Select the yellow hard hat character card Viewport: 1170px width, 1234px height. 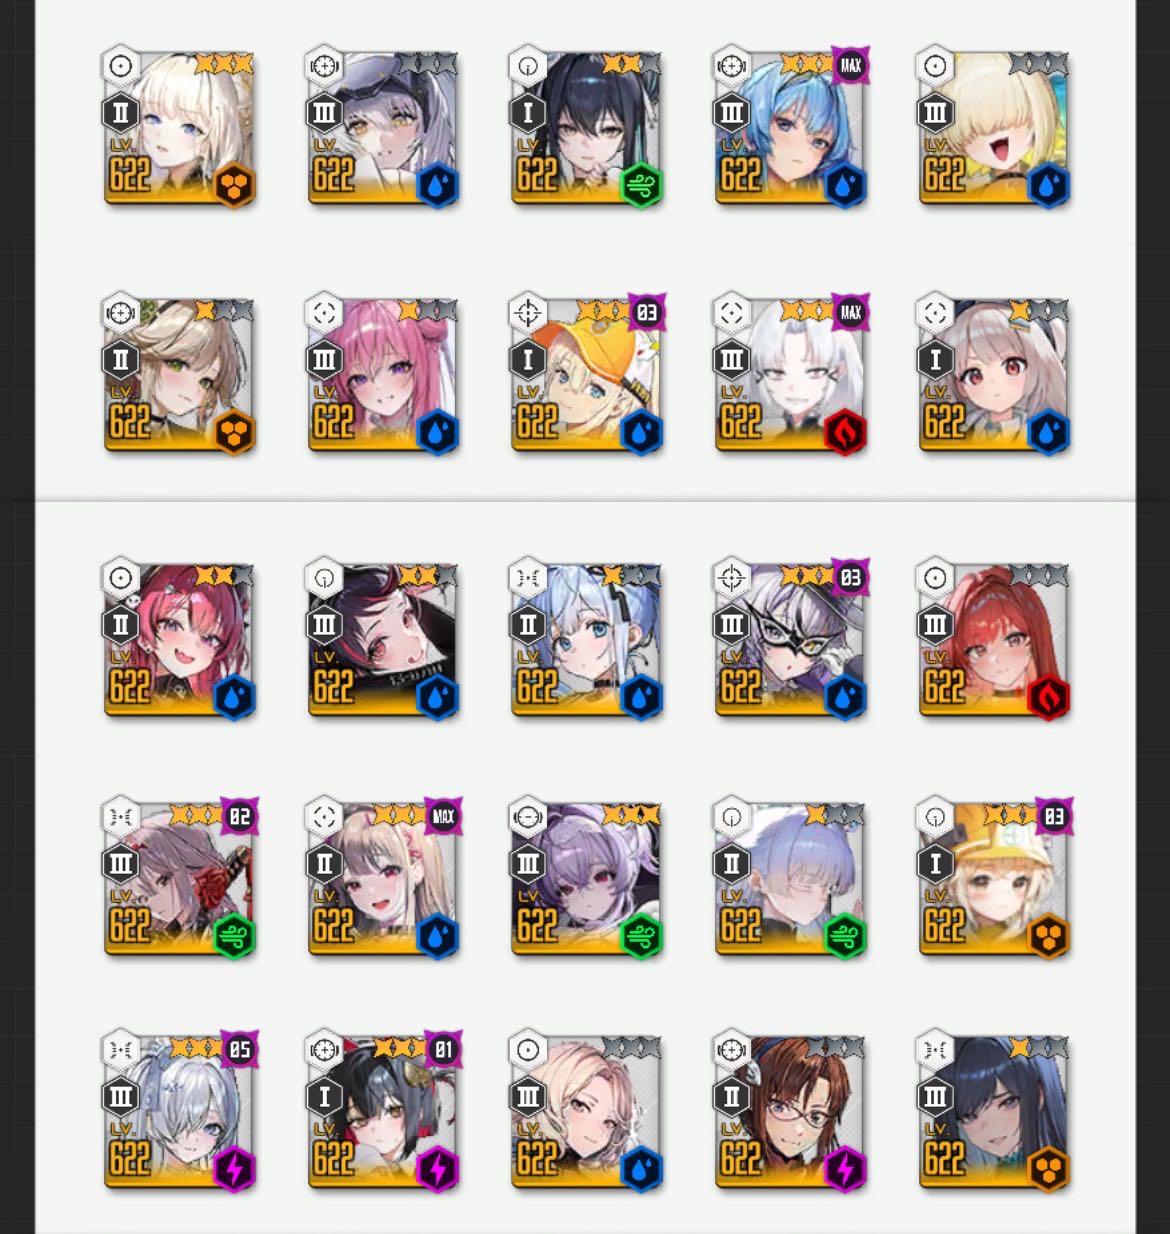click(993, 878)
